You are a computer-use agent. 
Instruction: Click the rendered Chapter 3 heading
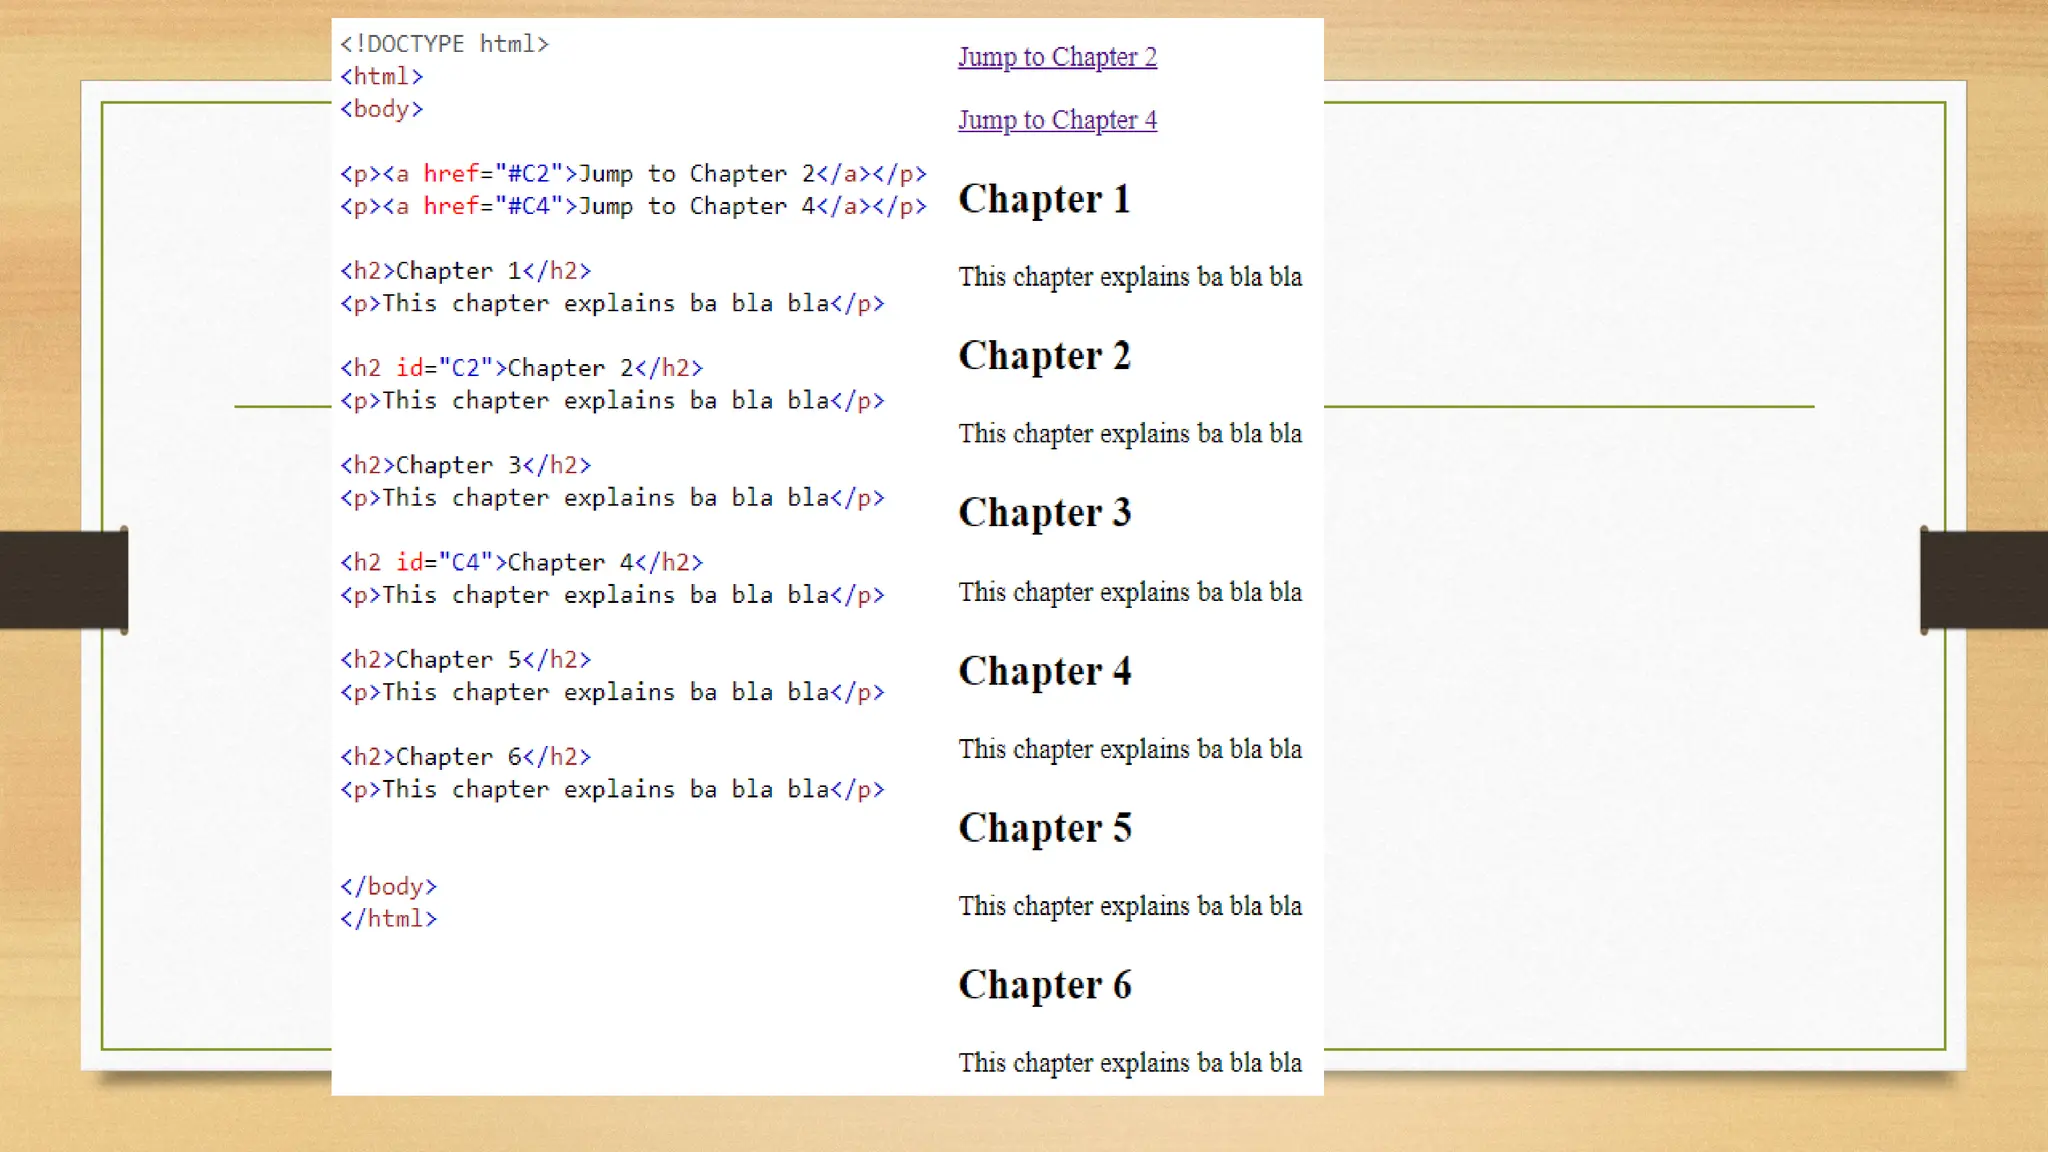1044,513
